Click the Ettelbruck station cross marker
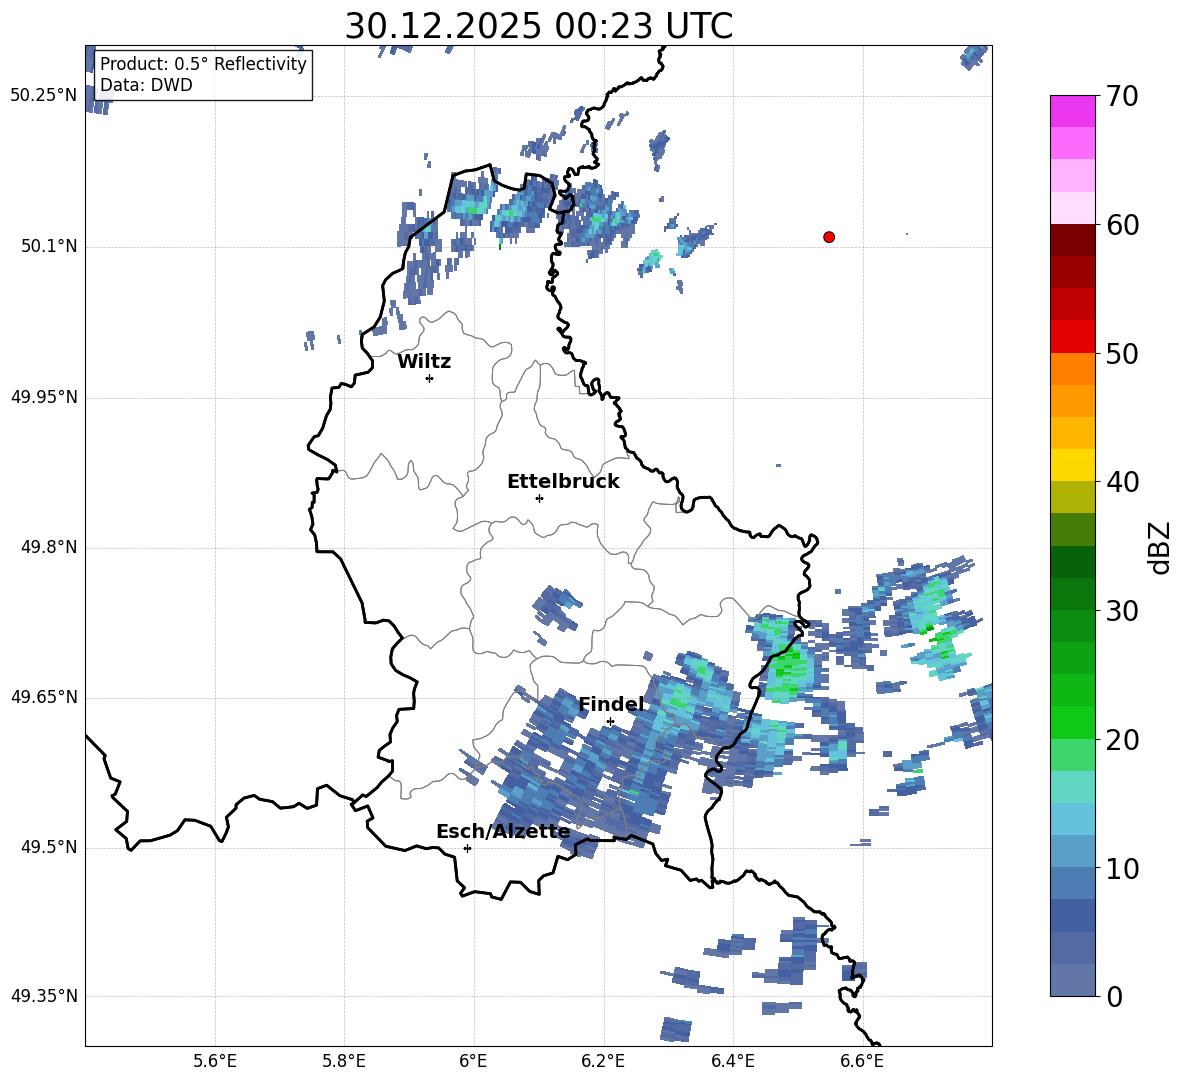 coord(539,498)
